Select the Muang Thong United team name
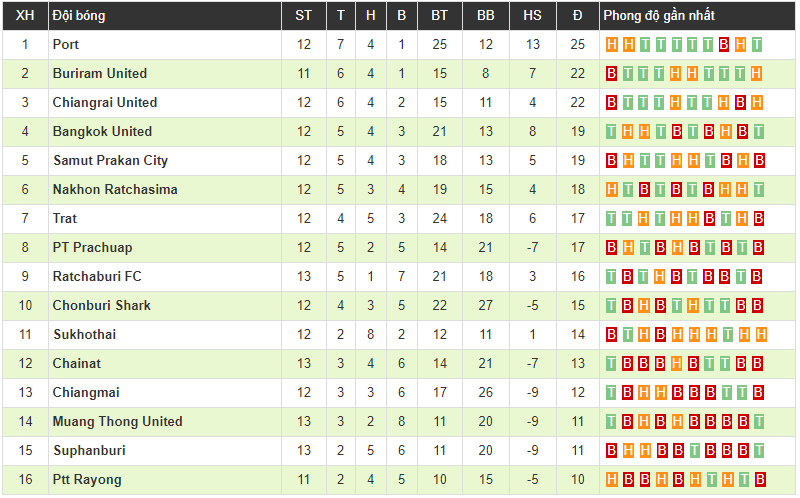800x498 pixels. tap(117, 422)
